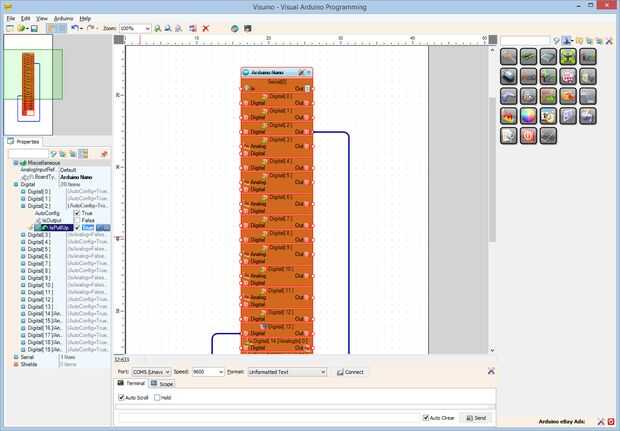The image size is (620, 431).
Task: Click the red pin icon in Properties
Action: [104, 154]
